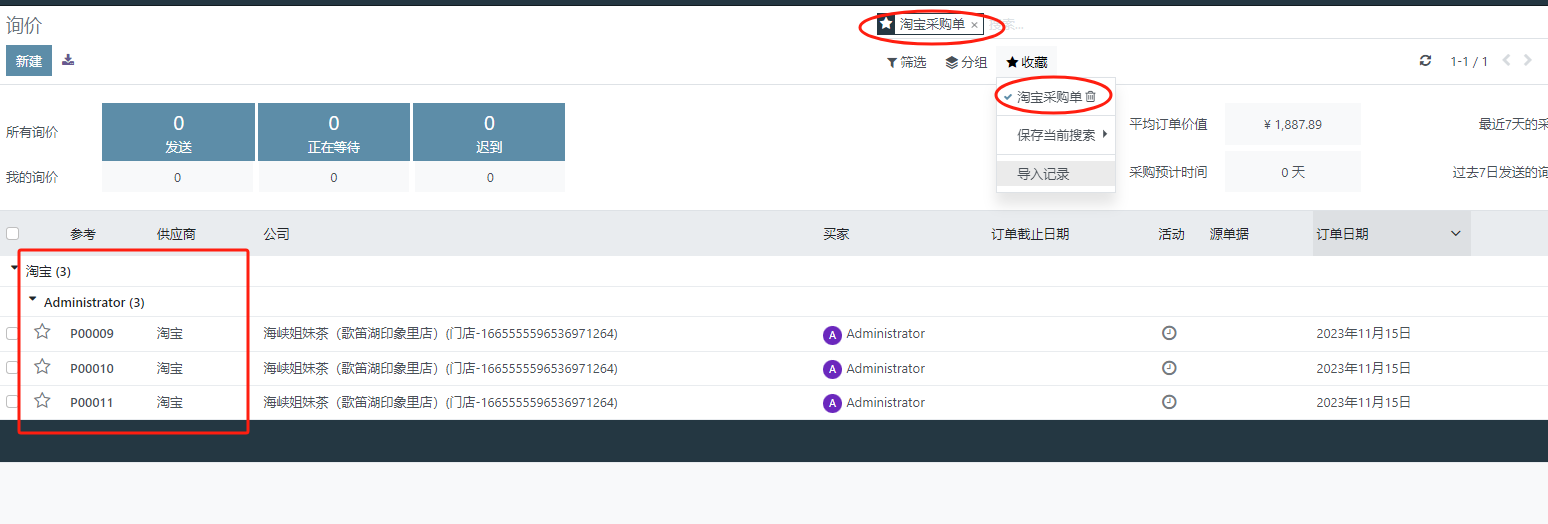Star the P00009 order as favorite
This screenshot has width=1548, height=524.
click(x=42, y=332)
